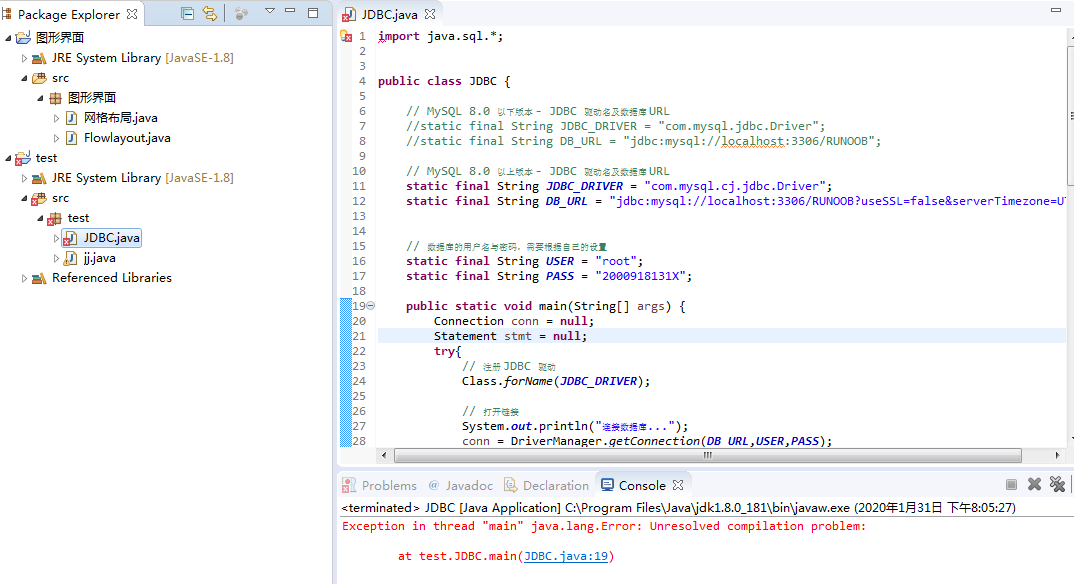The image size is (1074, 584).
Task: Click Remove Launch icon in Console
Action: (1034, 484)
